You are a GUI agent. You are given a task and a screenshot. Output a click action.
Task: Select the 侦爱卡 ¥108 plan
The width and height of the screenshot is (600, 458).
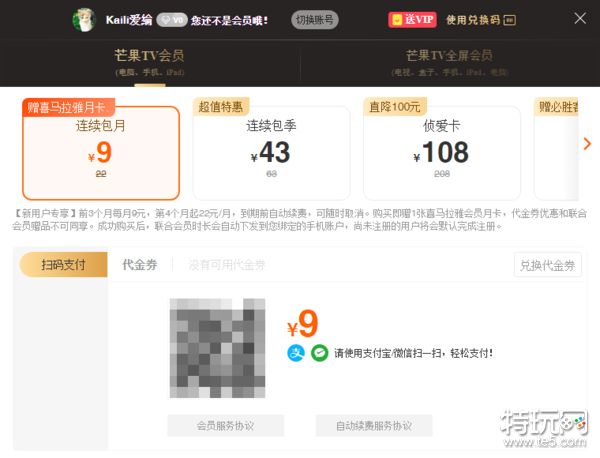tap(442, 152)
